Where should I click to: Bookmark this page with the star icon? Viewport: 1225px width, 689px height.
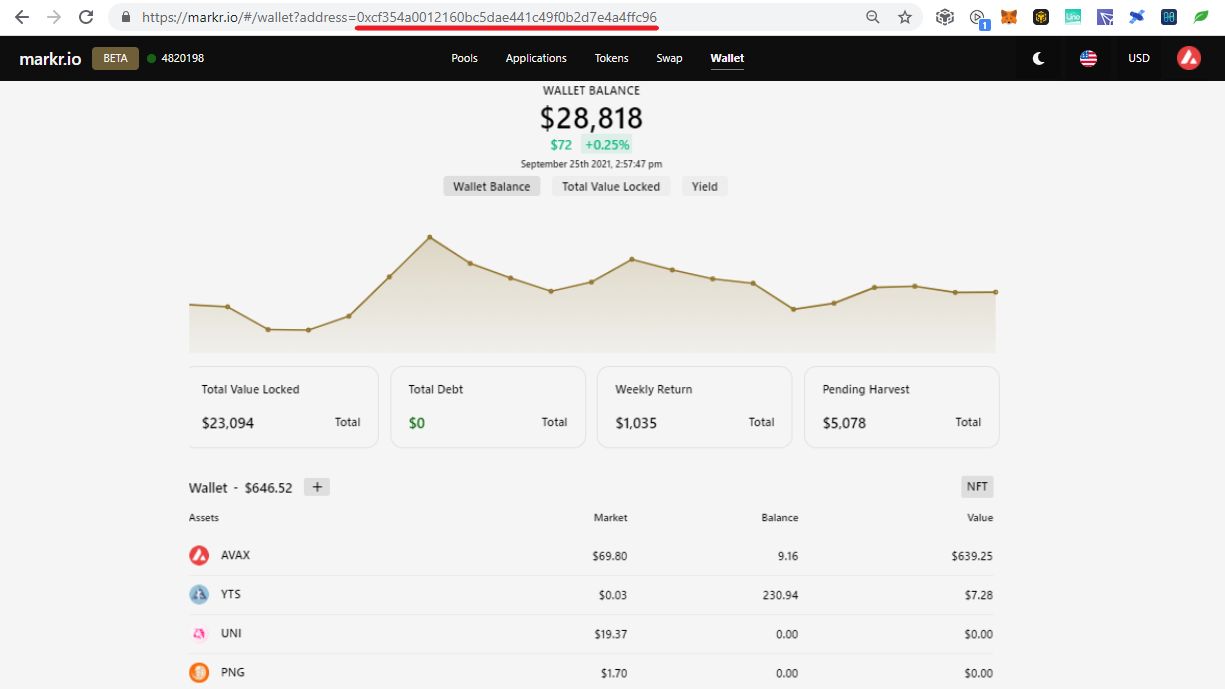point(905,17)
